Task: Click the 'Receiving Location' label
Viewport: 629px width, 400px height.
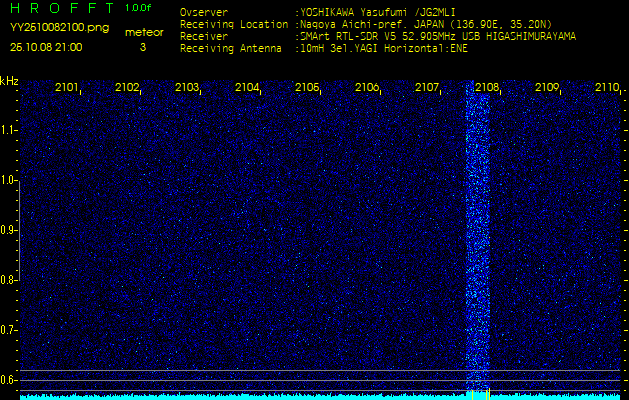Action: pyautogui.click(x=234, y=24)
